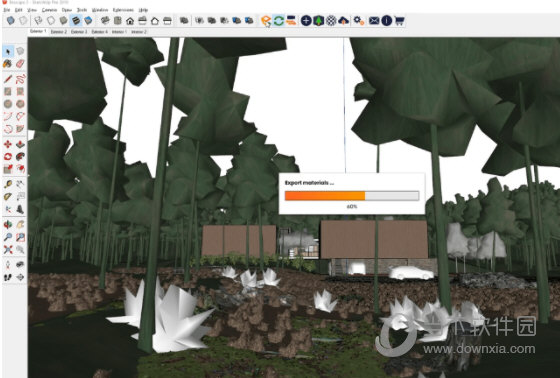Switch to Interior 1 scene tab
This screenshot has height=378, width=560.
(119, 32)
